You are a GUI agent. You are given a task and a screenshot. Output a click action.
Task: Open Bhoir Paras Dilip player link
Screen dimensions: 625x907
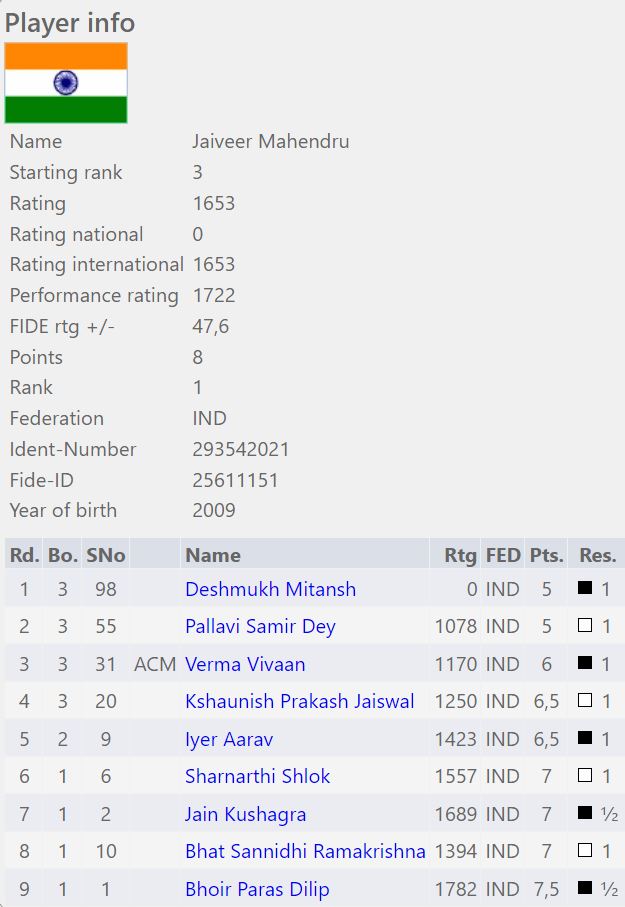pyautogui.click(x=257, y=889)
